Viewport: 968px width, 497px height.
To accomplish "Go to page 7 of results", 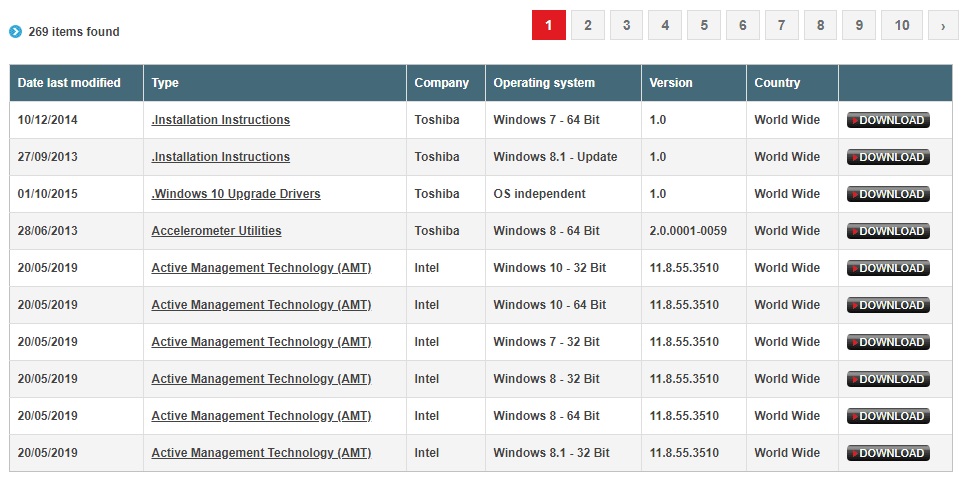I will [782, 25].
